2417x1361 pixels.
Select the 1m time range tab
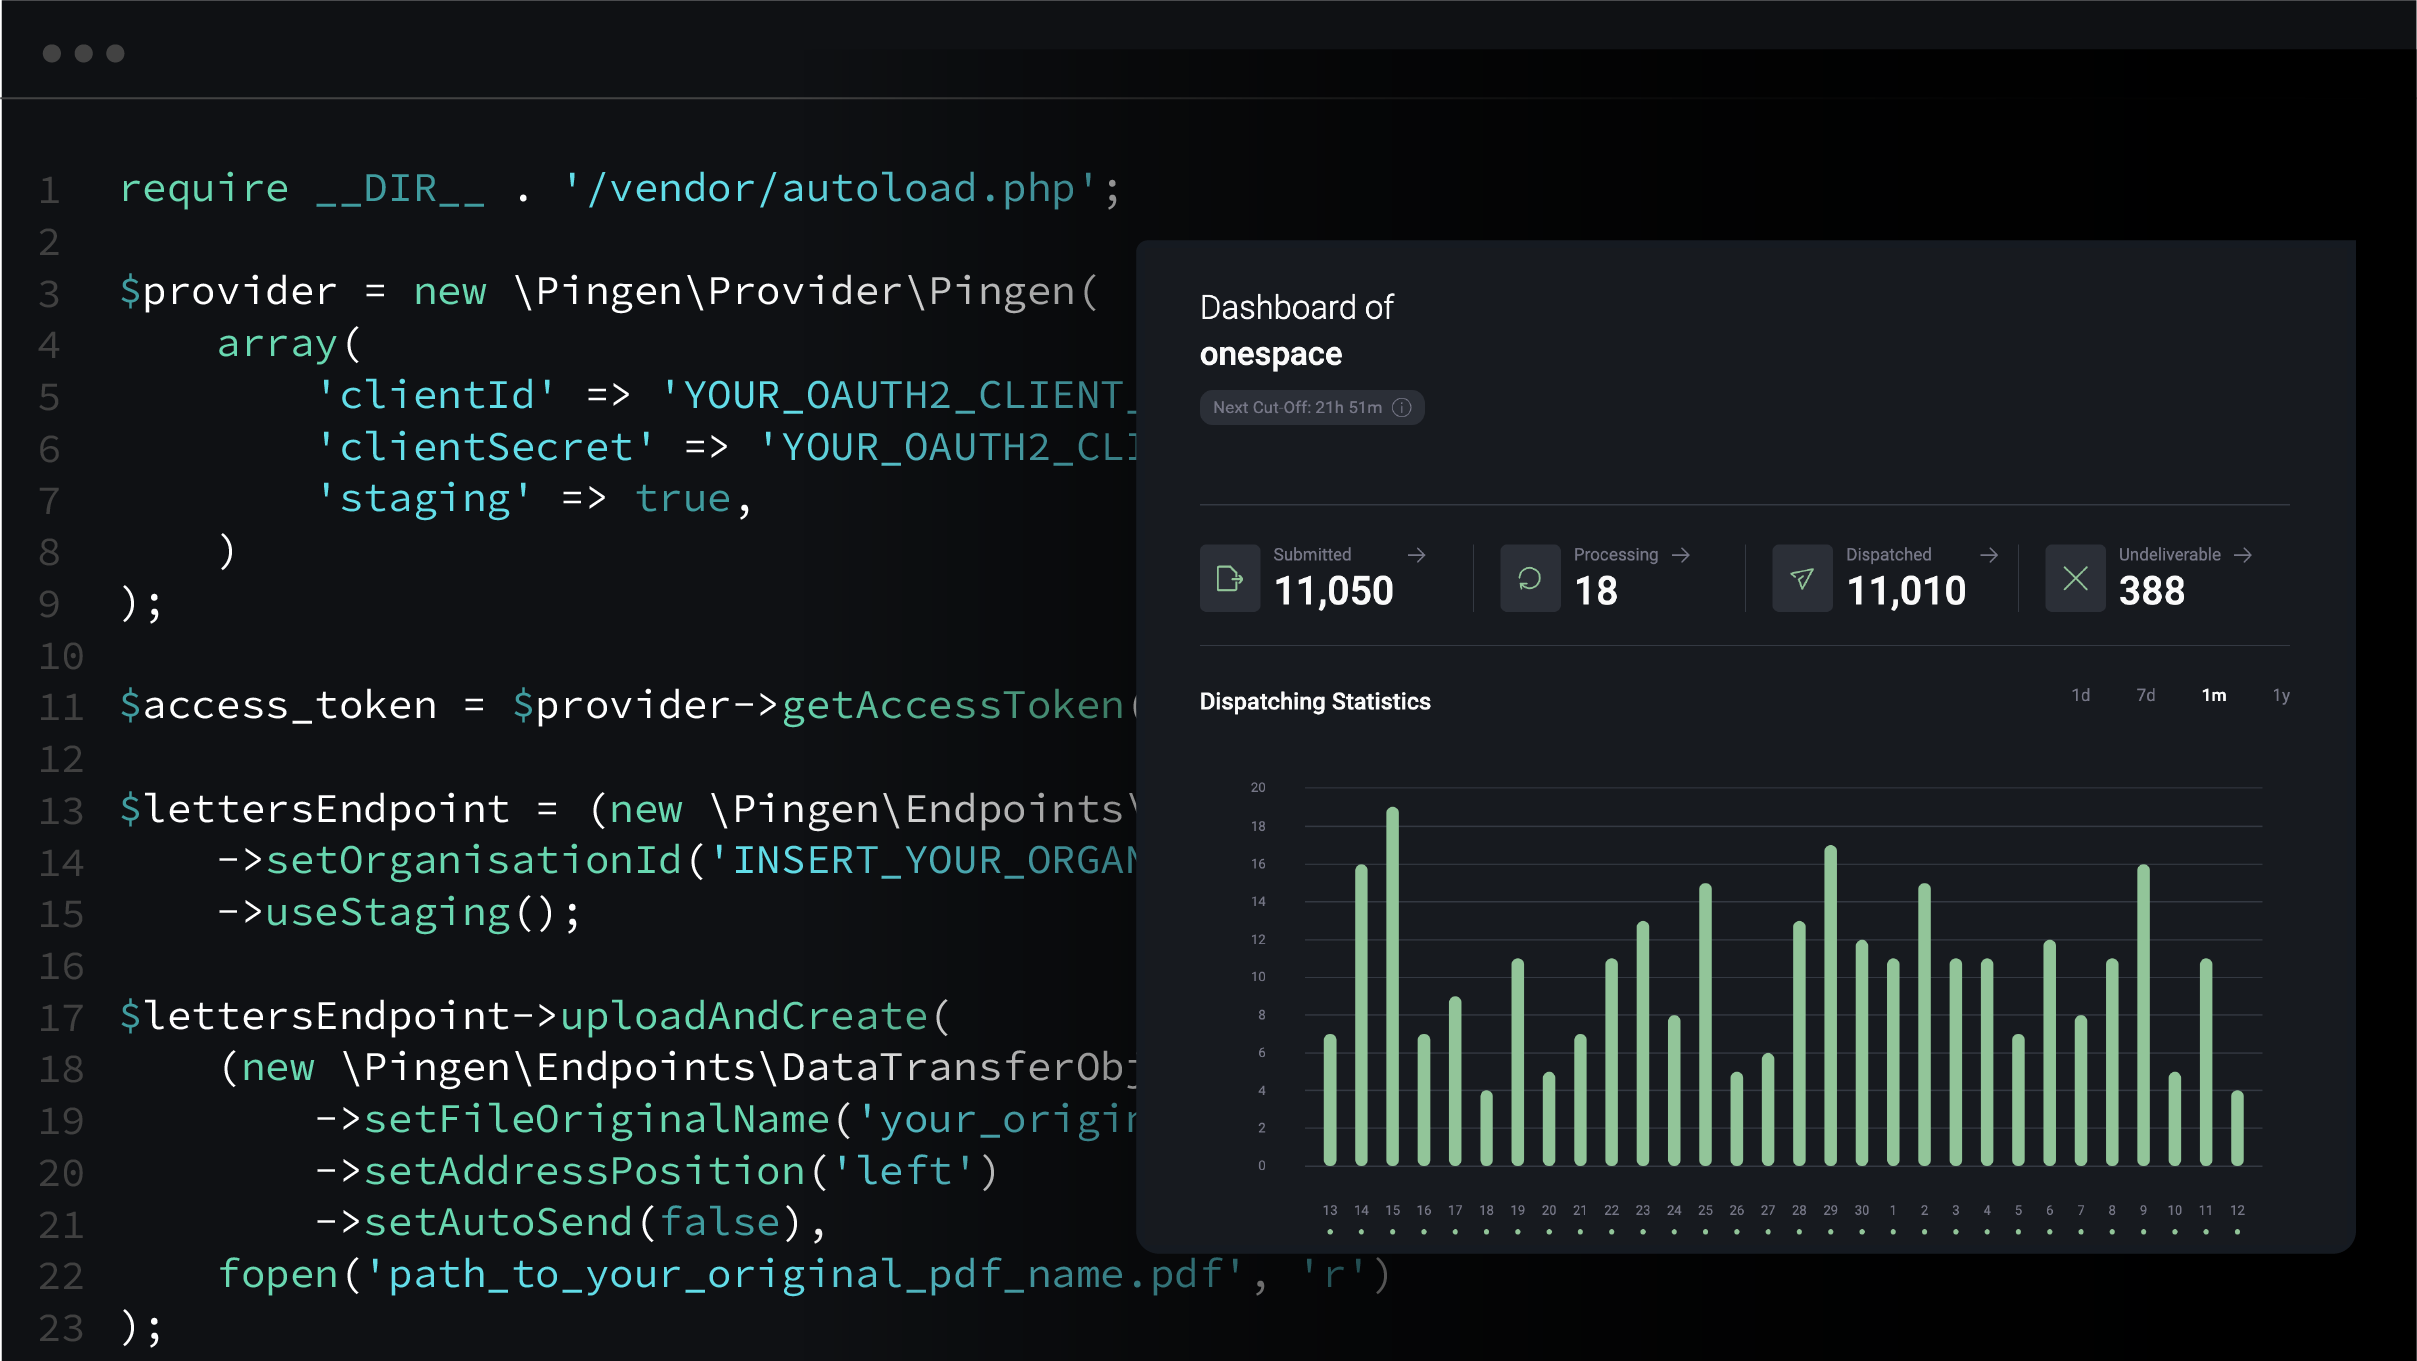2216,695
